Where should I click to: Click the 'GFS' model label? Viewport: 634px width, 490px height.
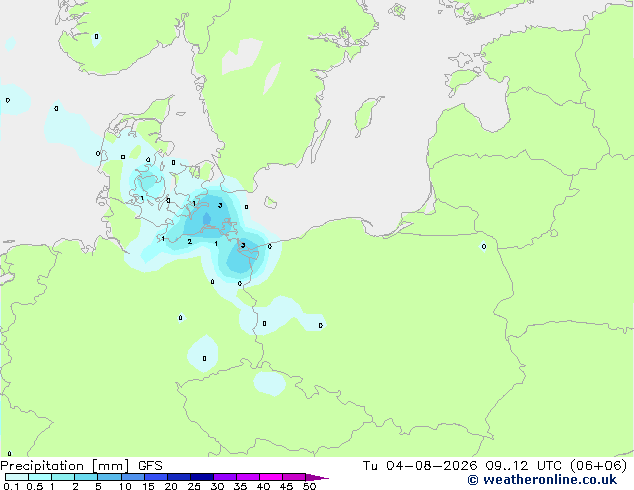[x=150, y=466]
